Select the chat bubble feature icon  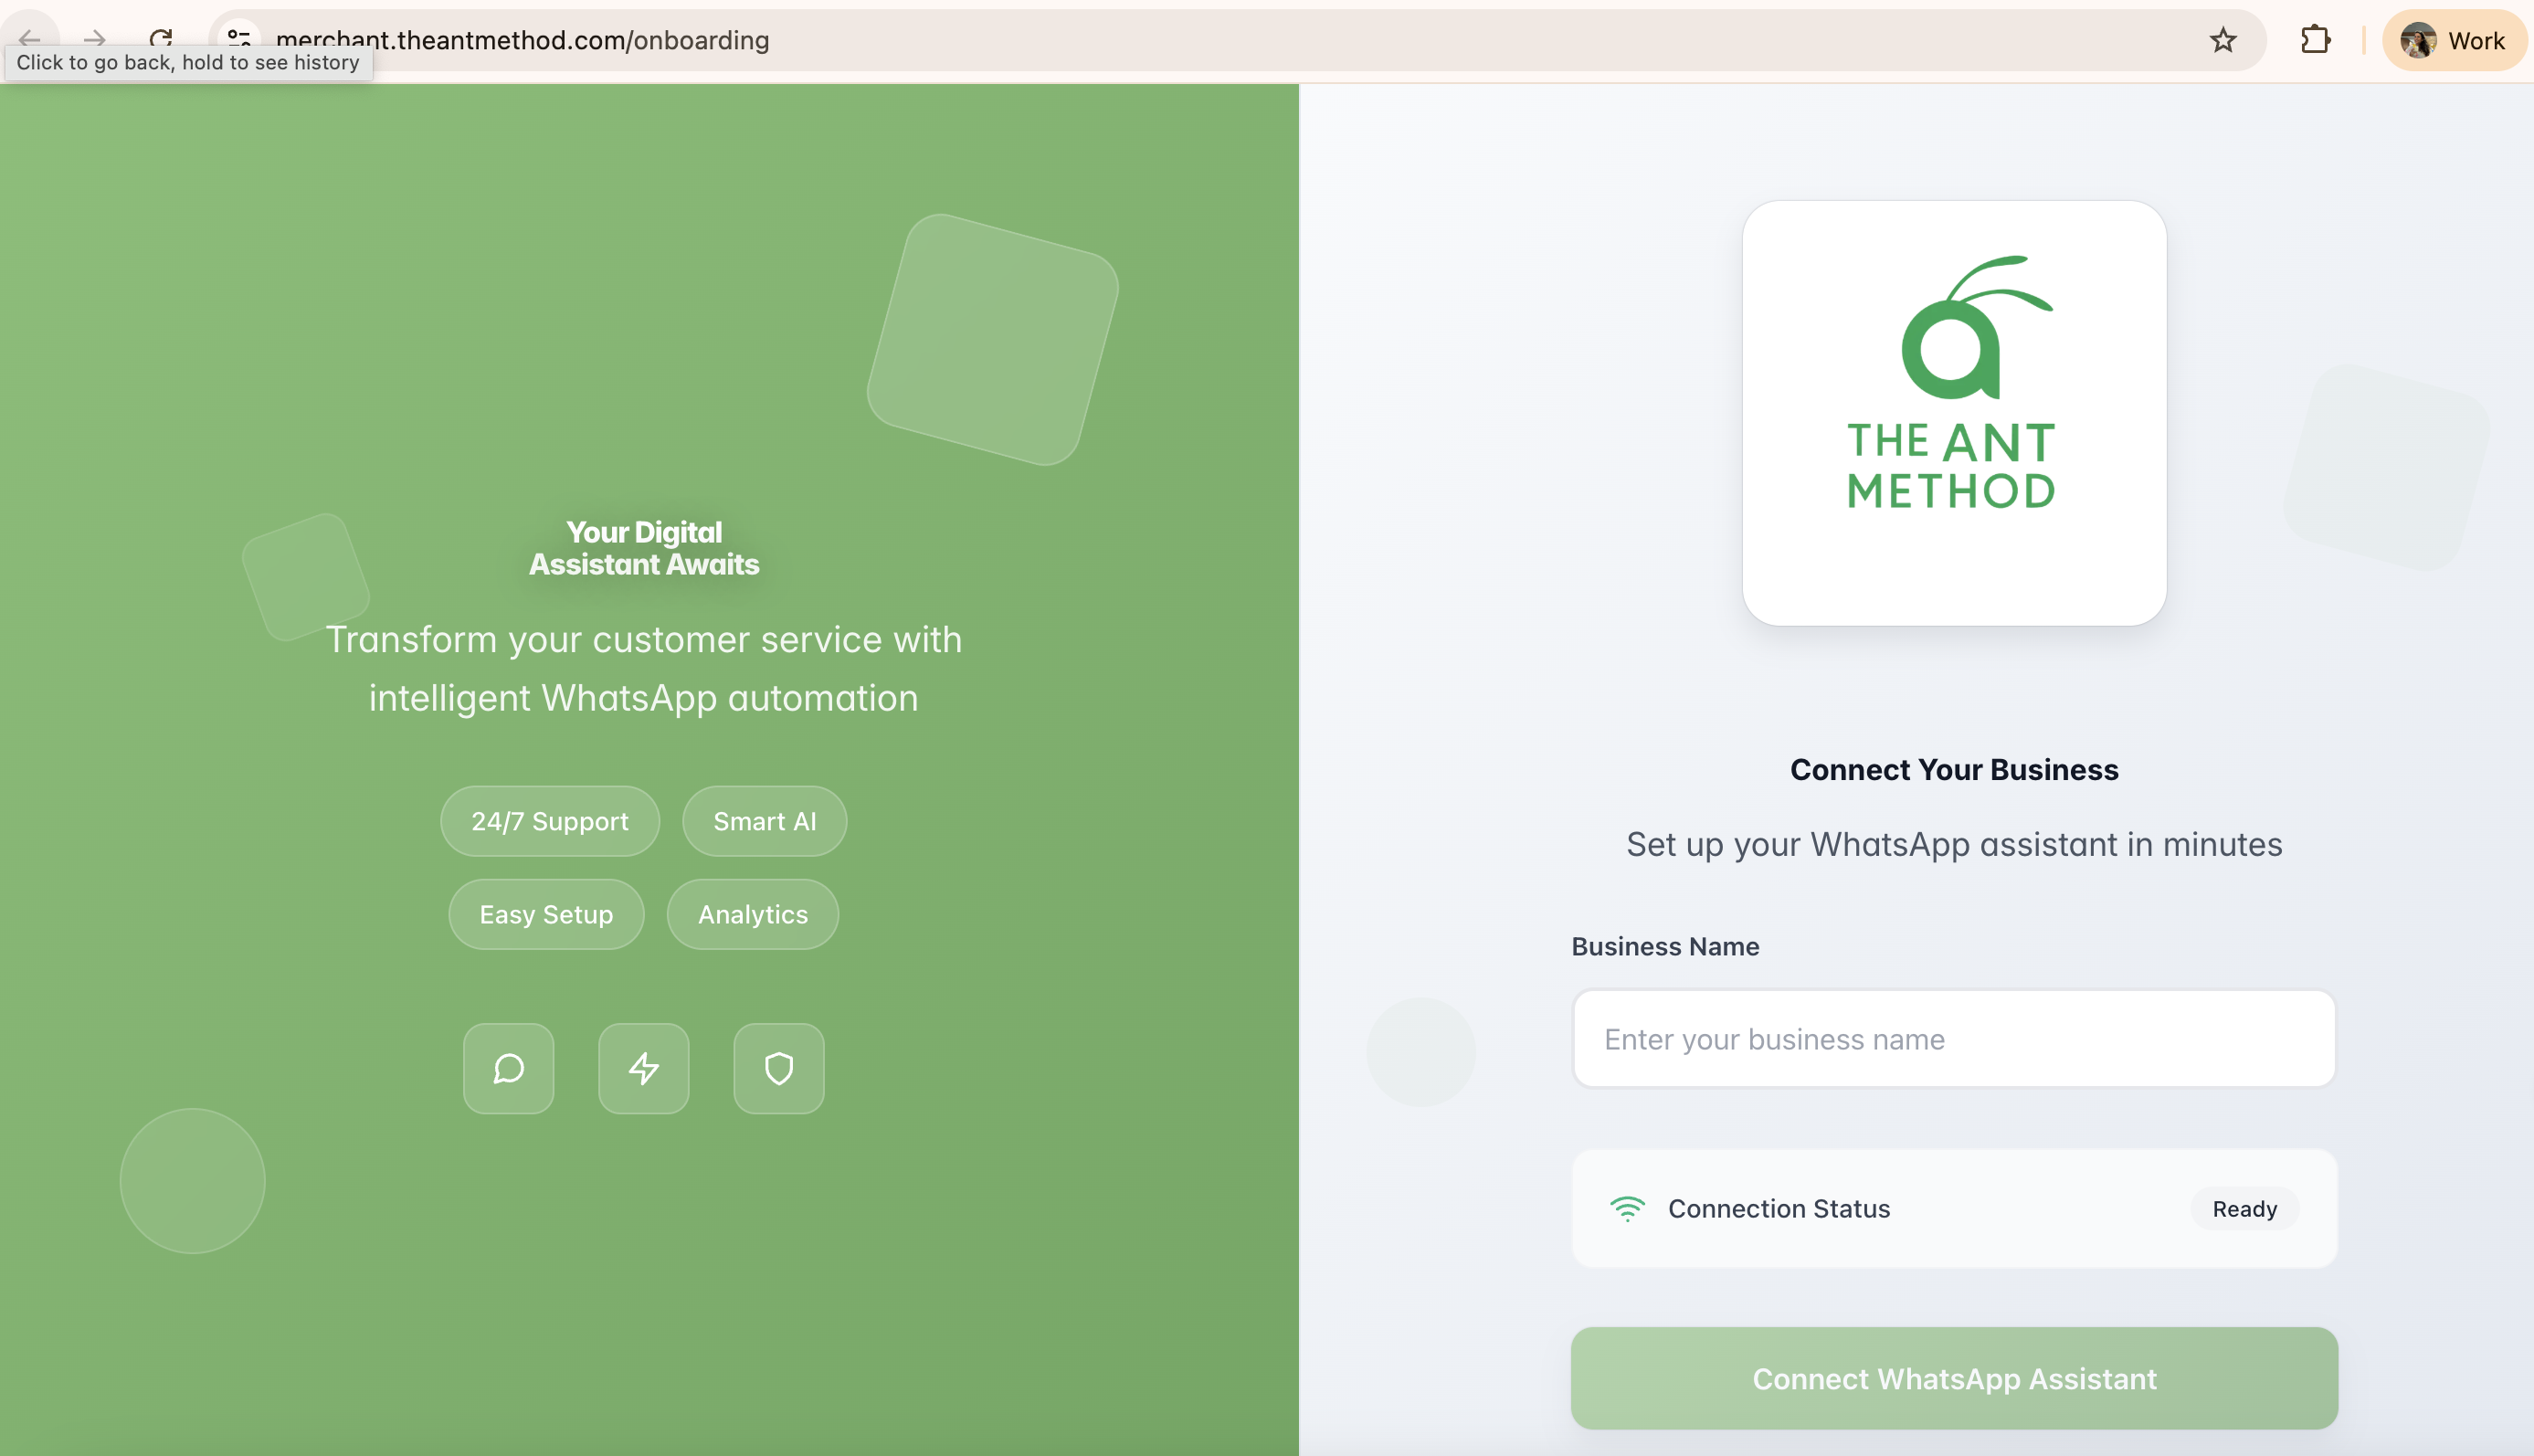[x=508, y=1068]
